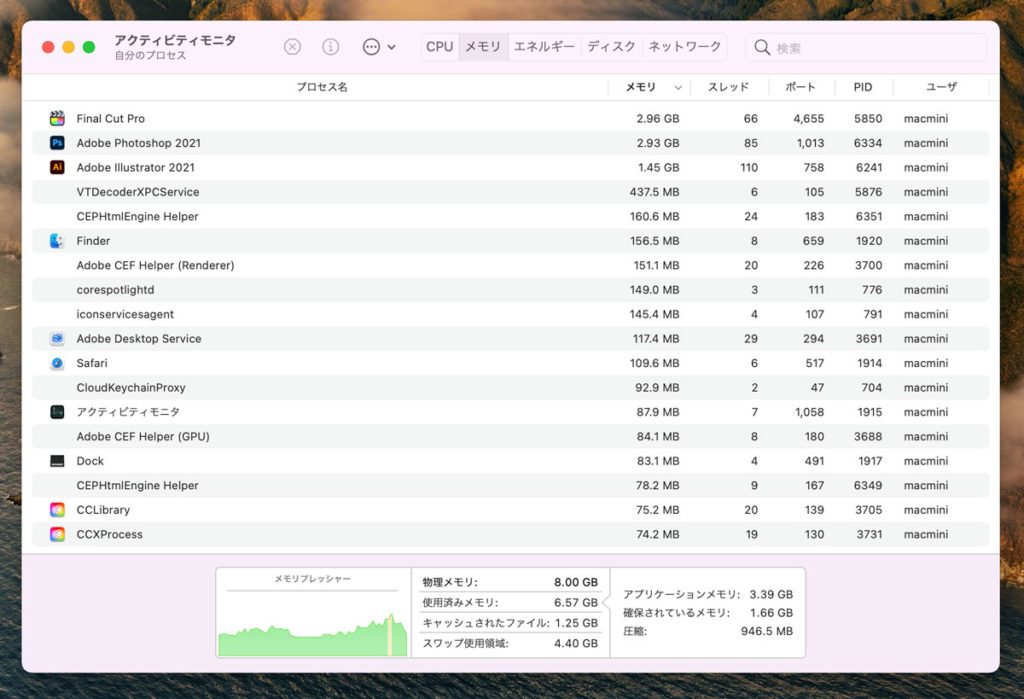Image resolution: width=1024 pixels, height=699 pixels.
Task: Click the Safari compass icon
Action: point(57,363)
